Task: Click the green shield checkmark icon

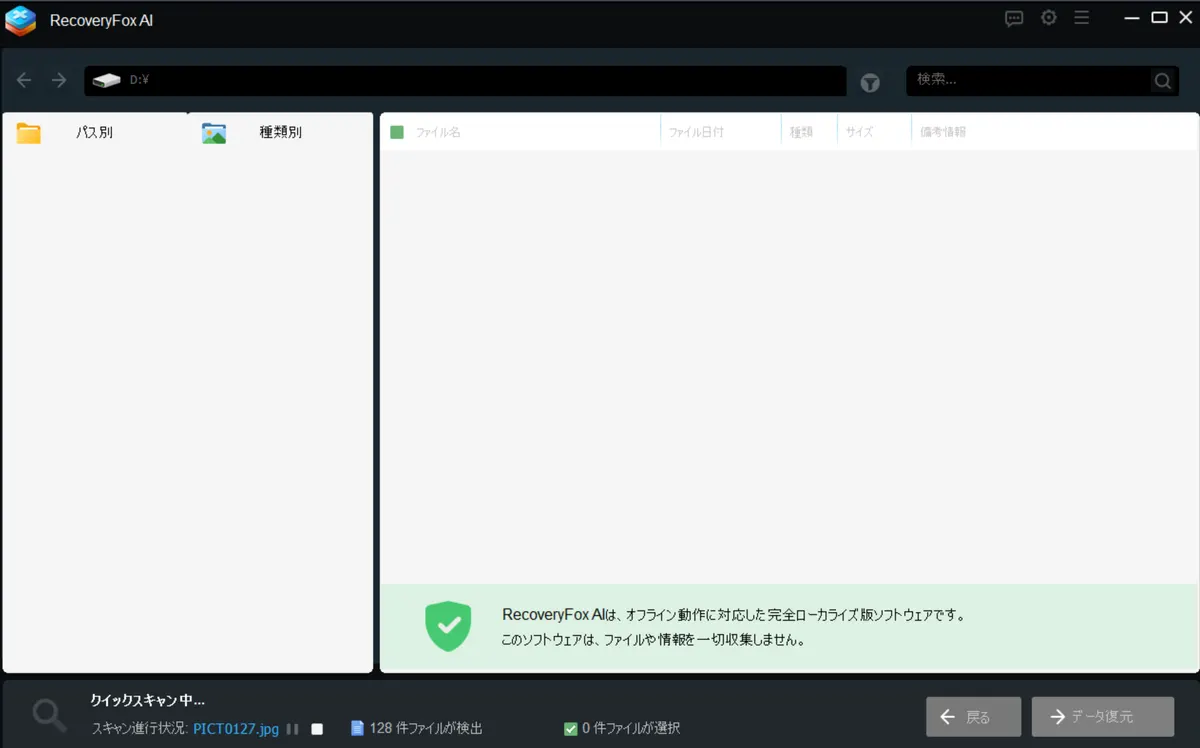Action: [x=448, y=627]
